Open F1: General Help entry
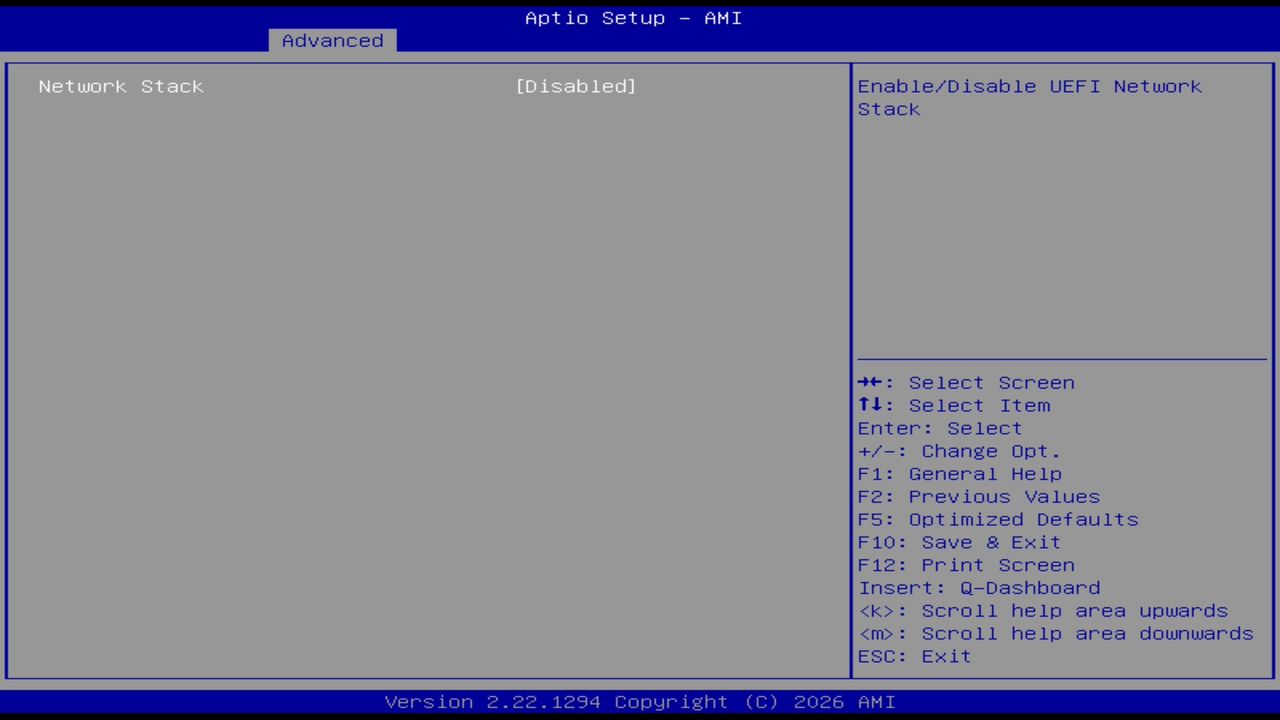Screen dimensions: 1280x720 pos(959,473)
